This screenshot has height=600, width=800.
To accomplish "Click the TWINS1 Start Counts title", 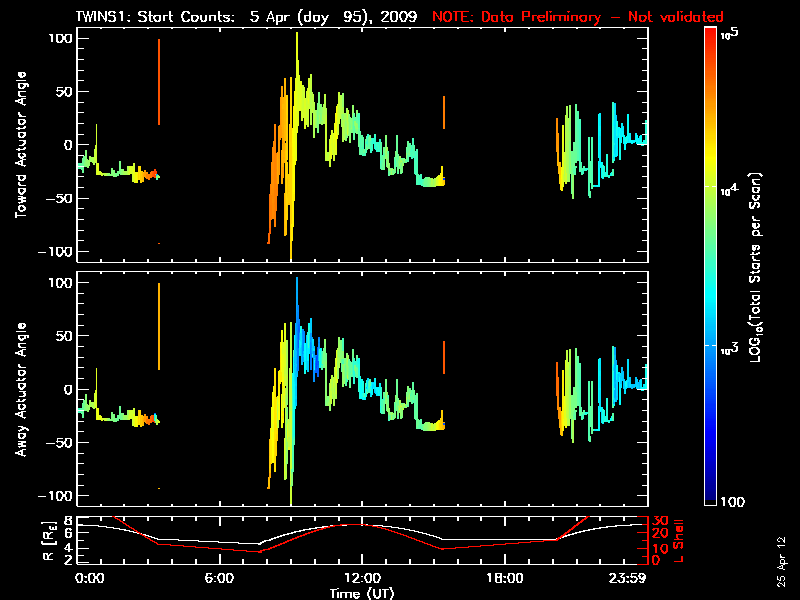I will pos(246,17).
